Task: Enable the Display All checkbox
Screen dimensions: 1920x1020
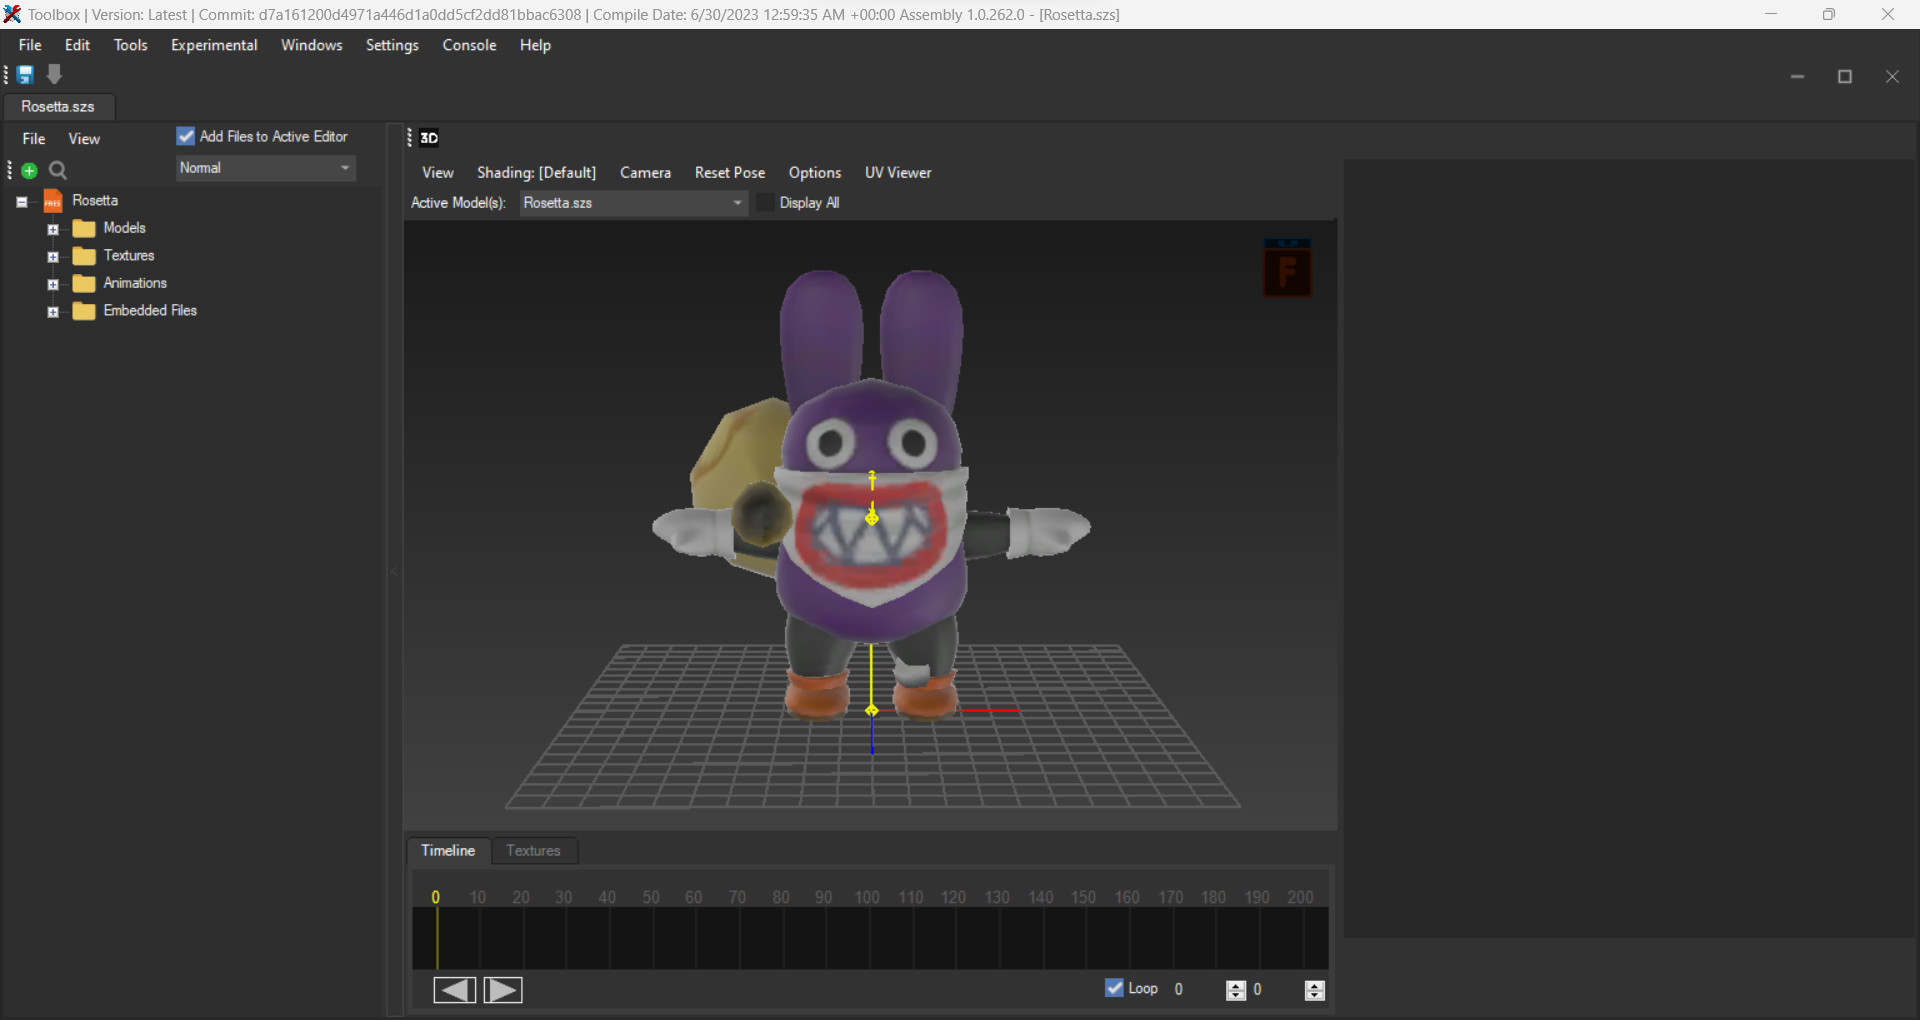Action: (766, 203)
